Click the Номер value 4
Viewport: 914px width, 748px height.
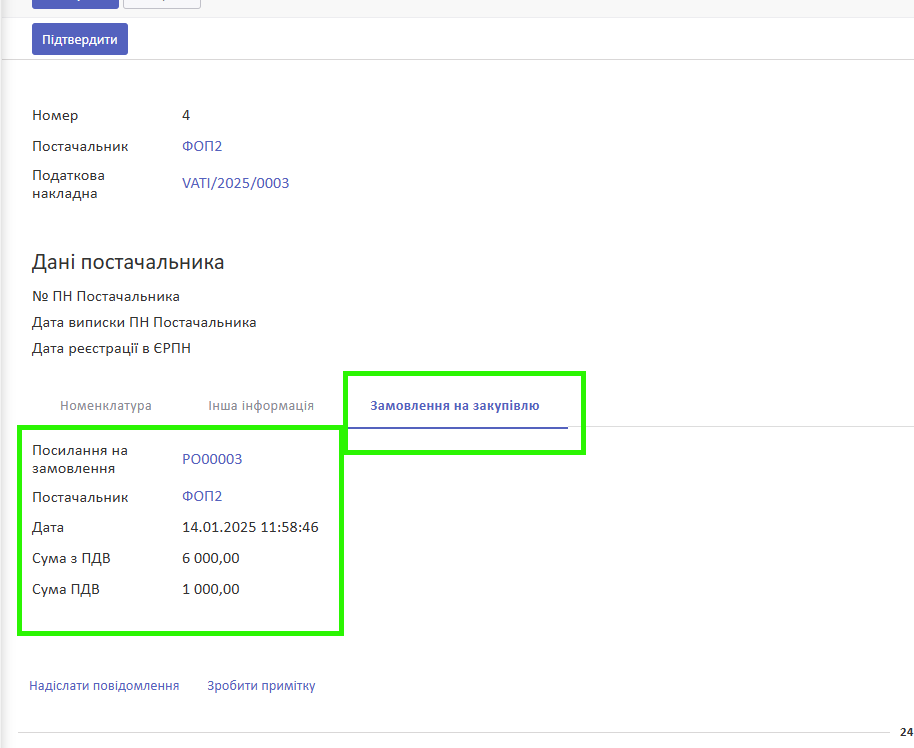click(186, 115)
